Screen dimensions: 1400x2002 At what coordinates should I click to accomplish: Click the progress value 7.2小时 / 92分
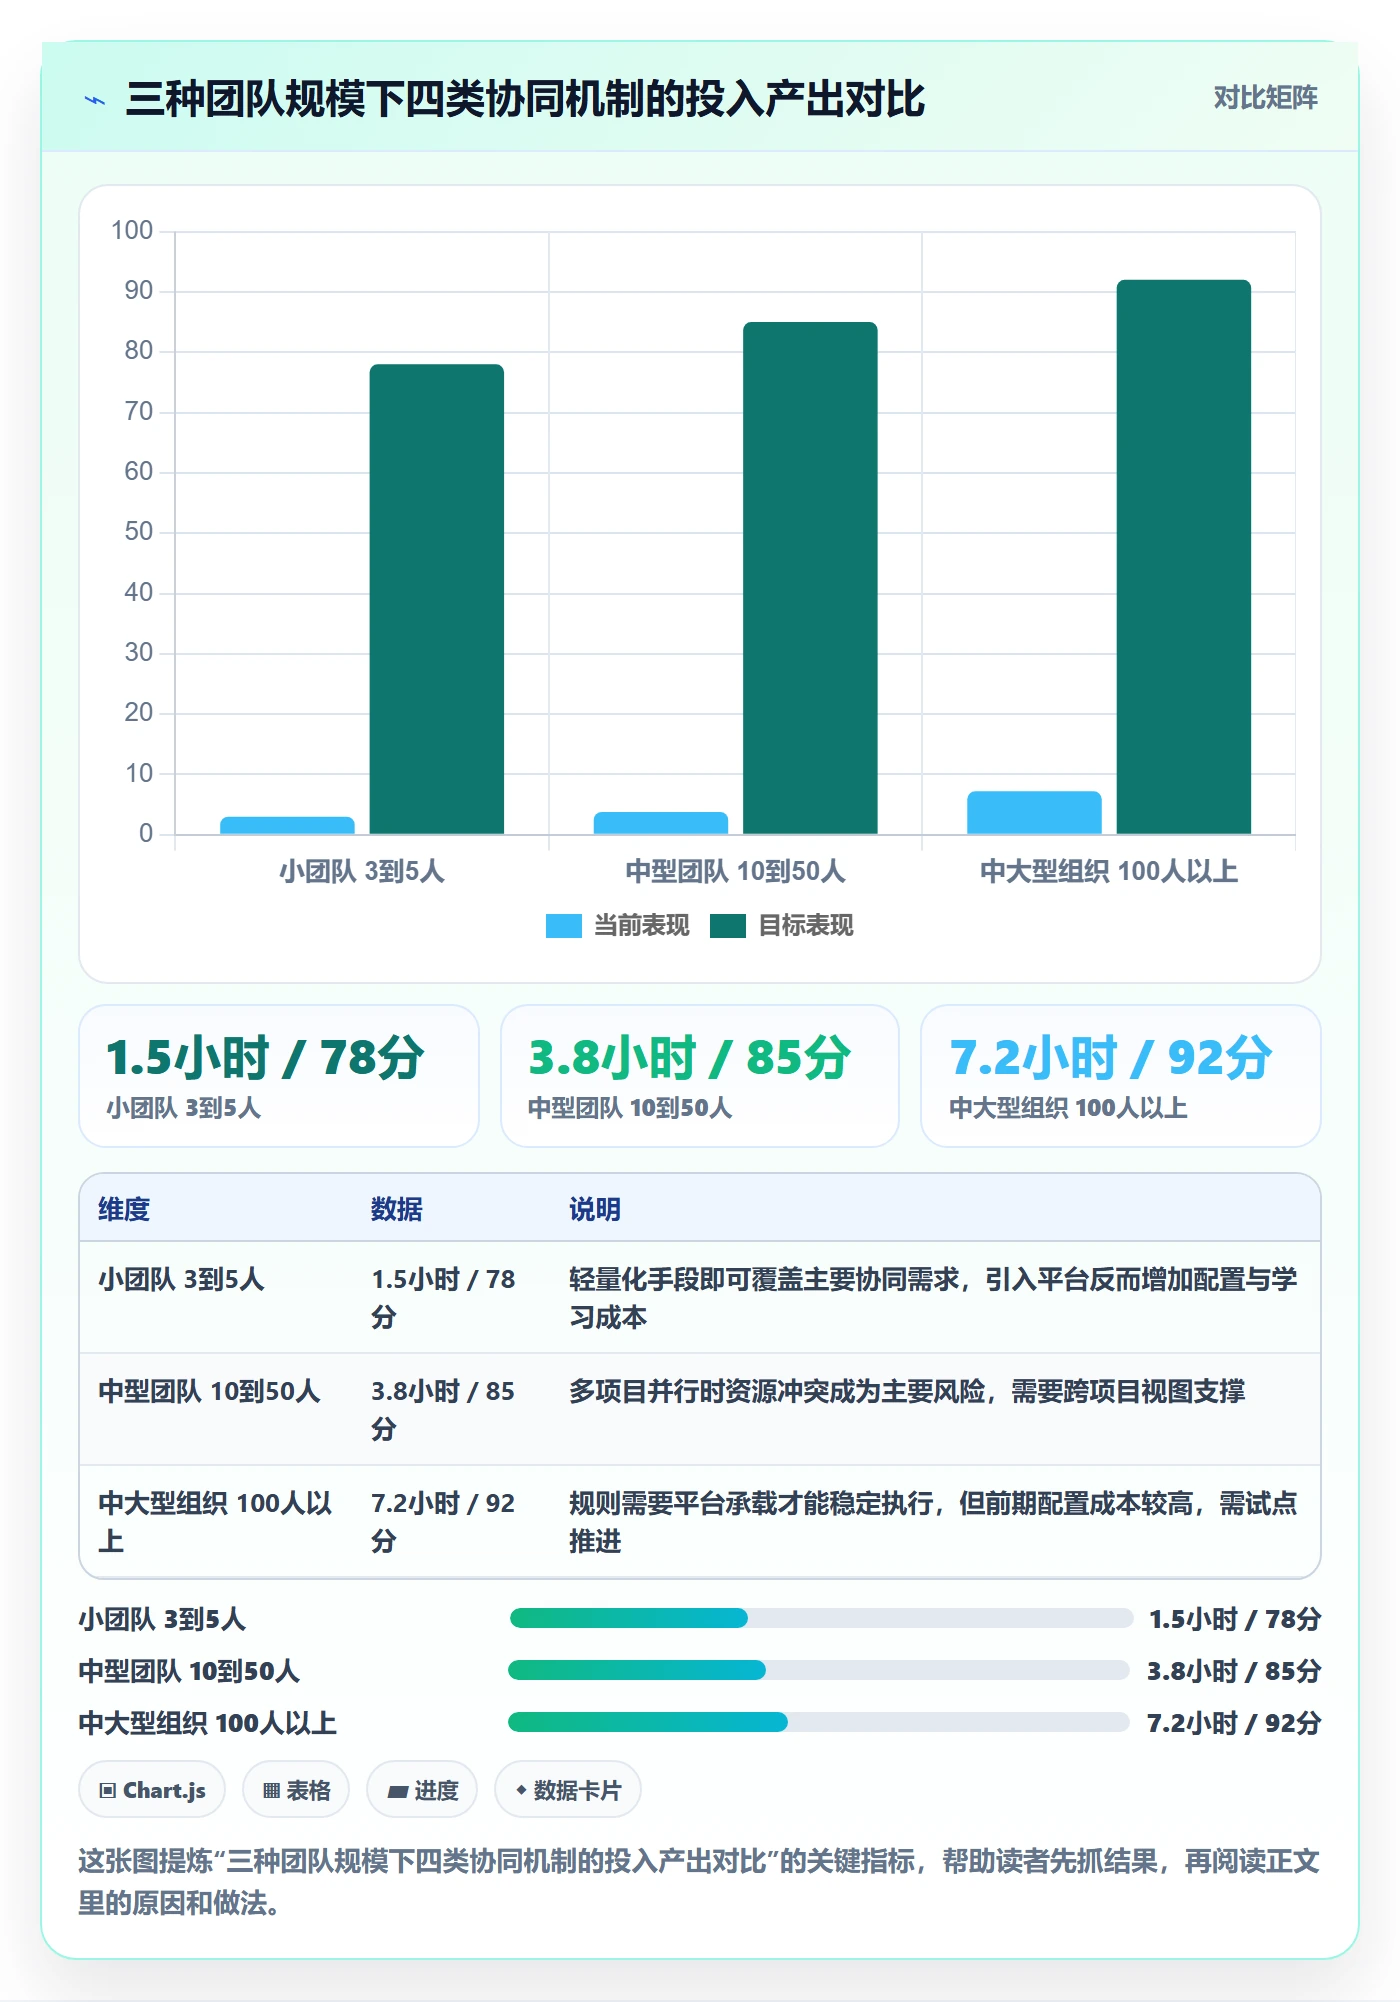(x=1234, y=1723)
